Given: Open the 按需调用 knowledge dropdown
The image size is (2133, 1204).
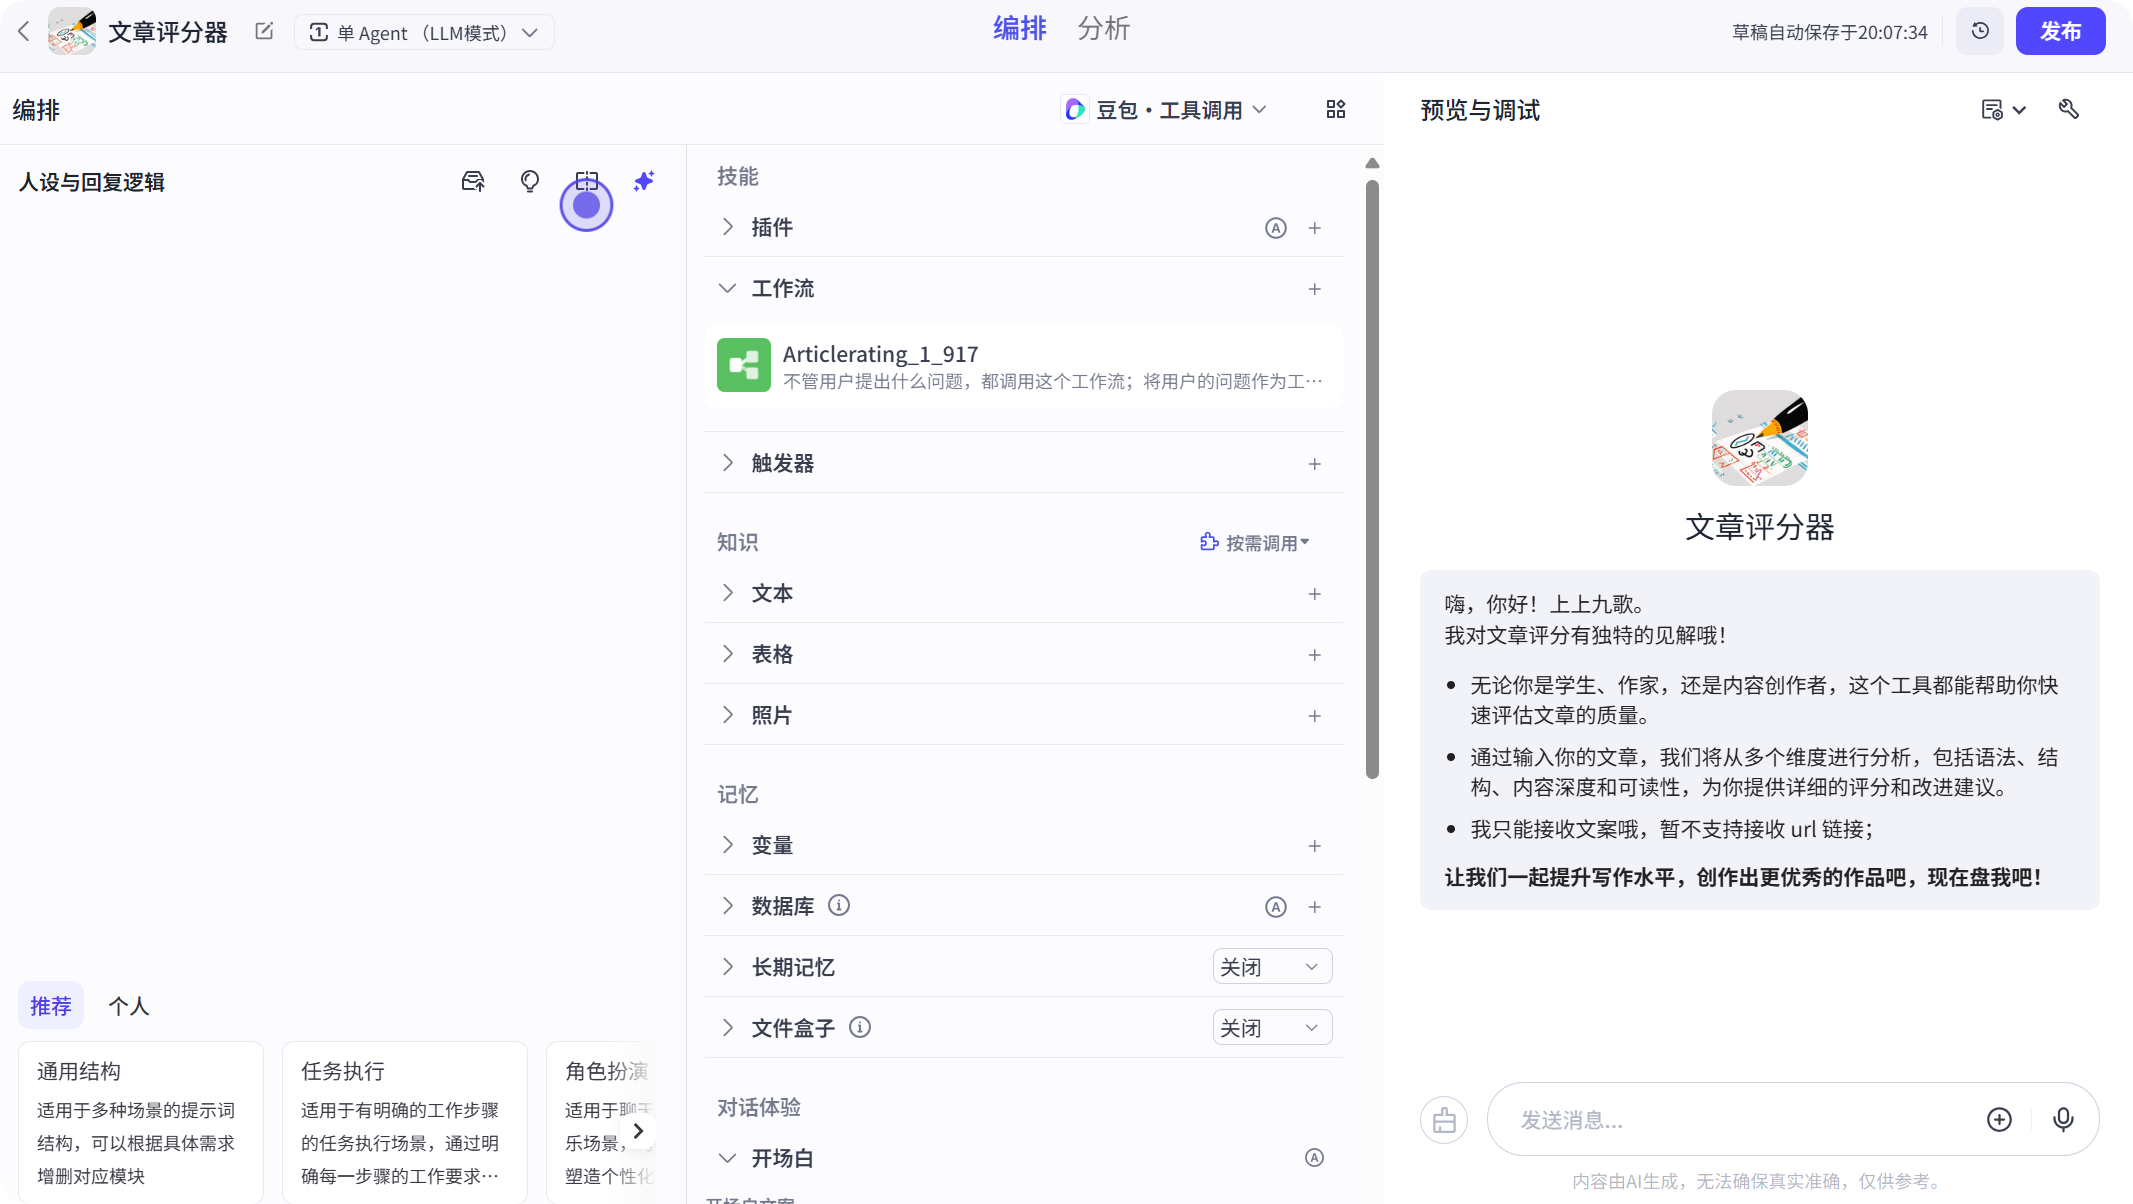Looking at the screenshot, I should click(1255, 542).
